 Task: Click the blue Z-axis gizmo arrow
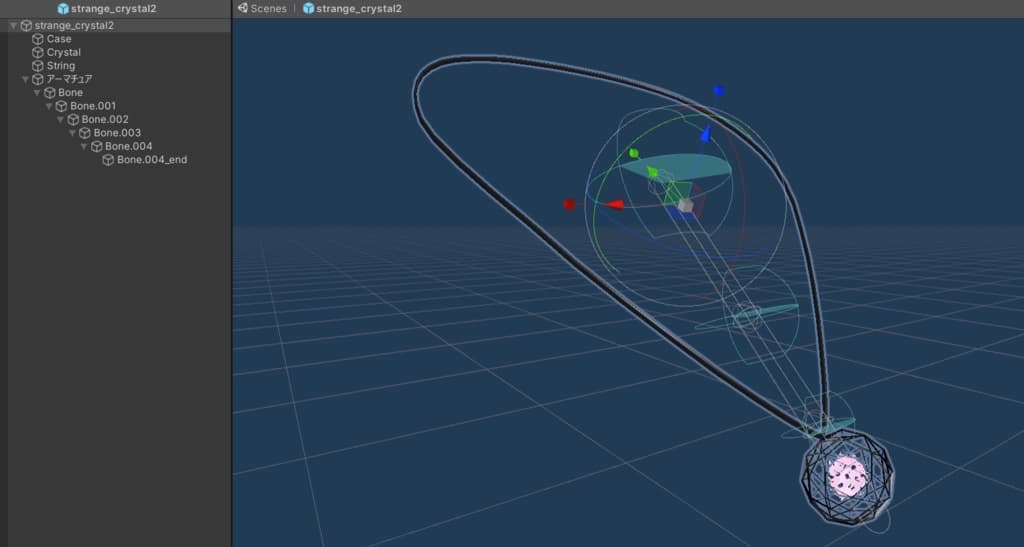[705, 133]
